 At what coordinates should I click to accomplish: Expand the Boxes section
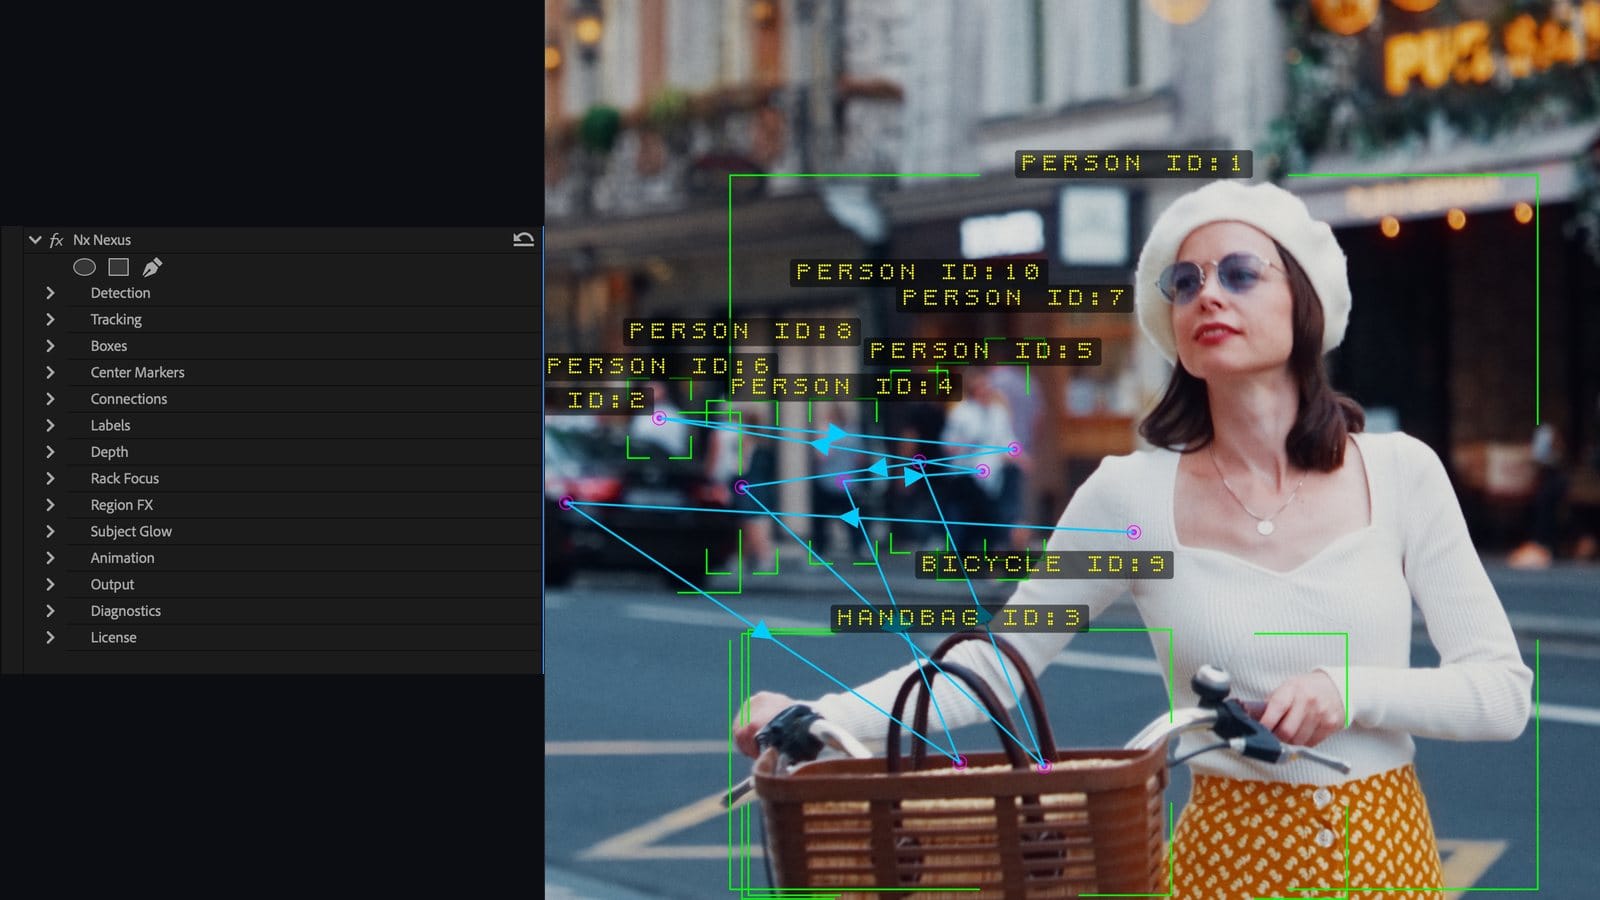point(50,346)
